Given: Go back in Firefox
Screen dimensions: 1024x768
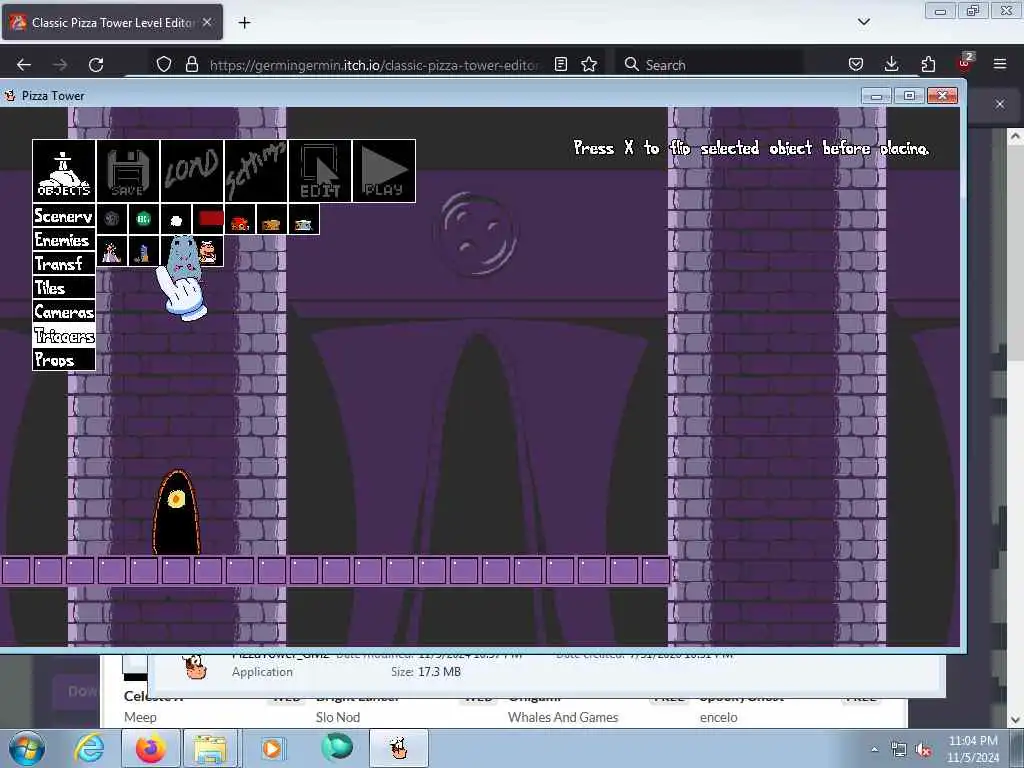Looking at the screenshot, I should (24, 65).
